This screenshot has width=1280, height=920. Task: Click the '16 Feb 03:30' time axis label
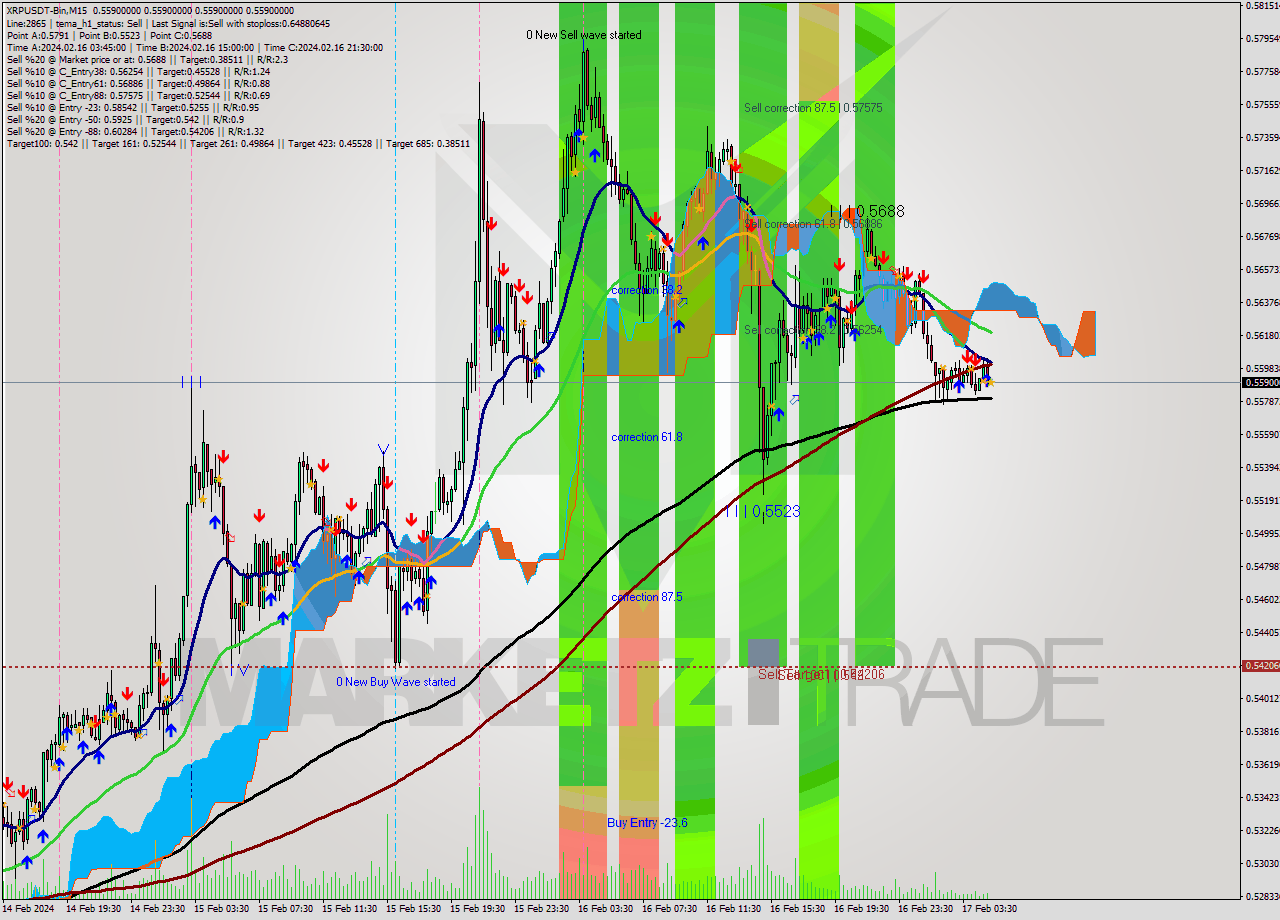click(x=606, y=909)
